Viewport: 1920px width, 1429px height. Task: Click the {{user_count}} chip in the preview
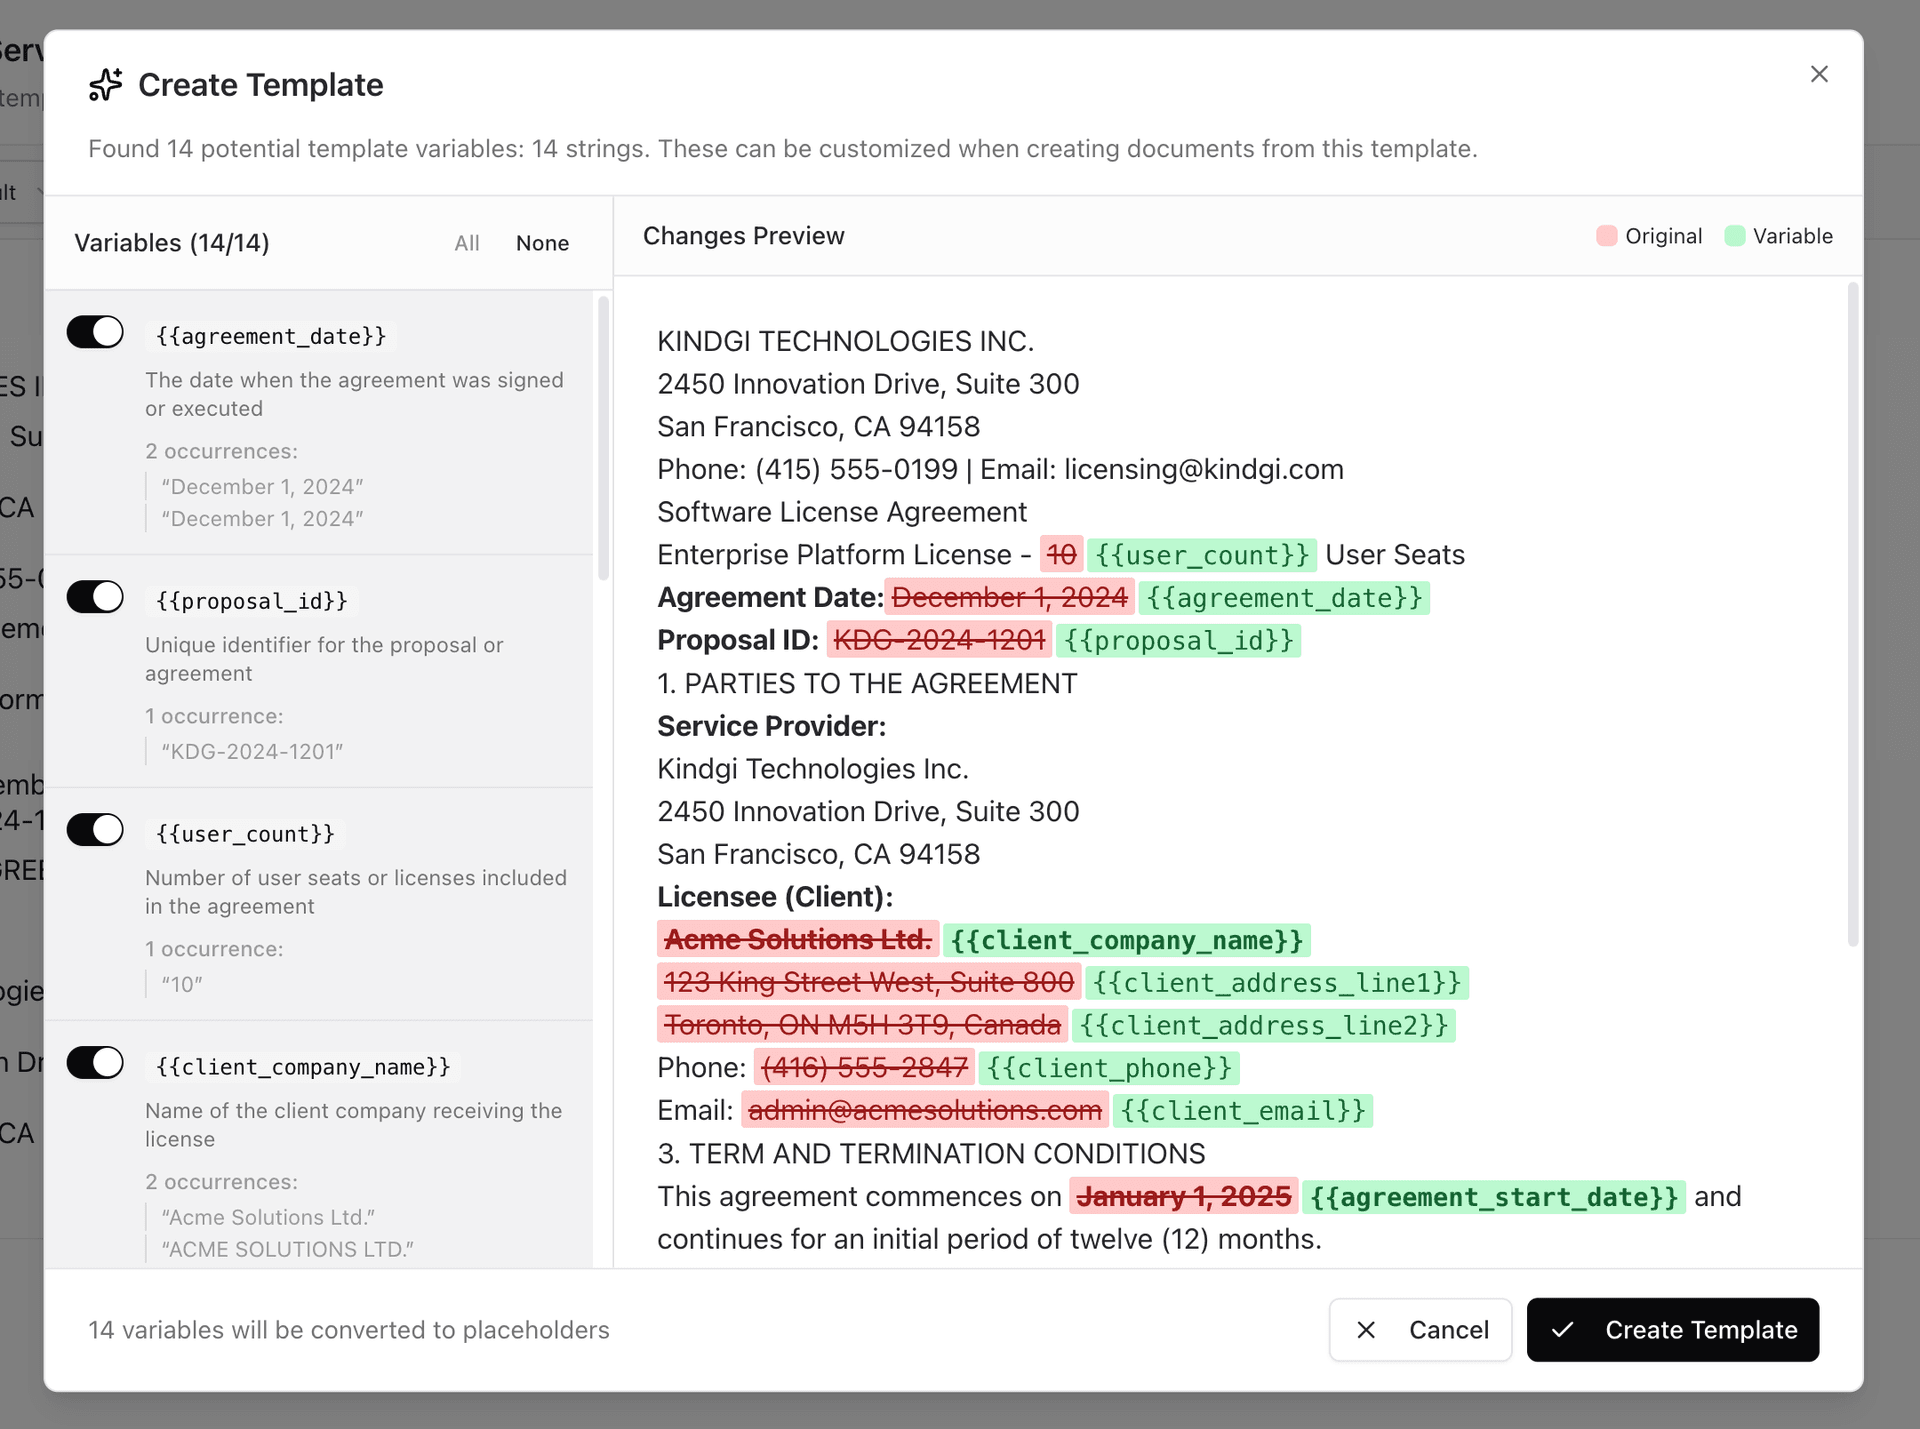pos(1202,554)
